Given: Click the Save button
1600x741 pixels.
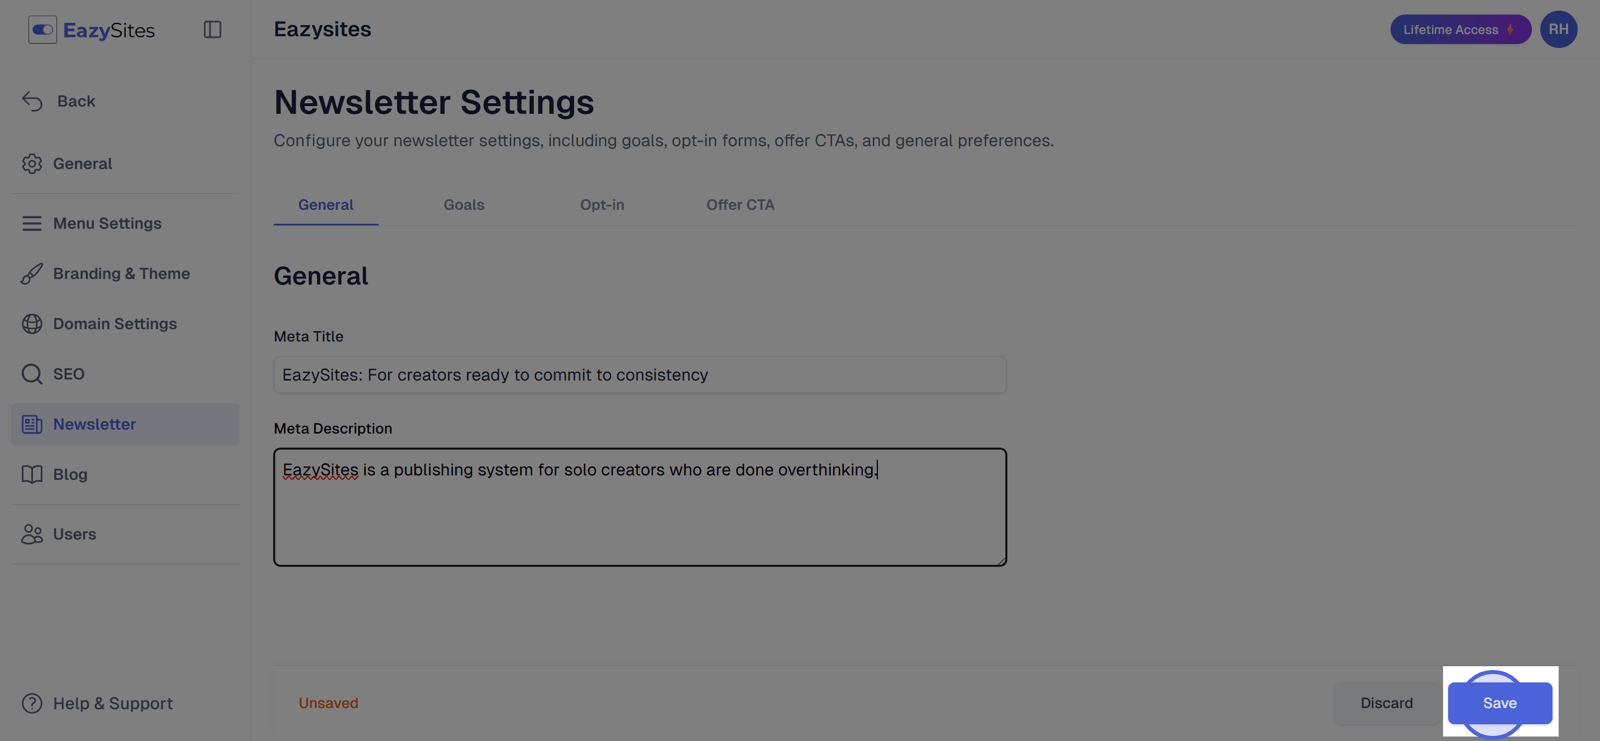Looking at the screenshot, I should coord(1499,703).
